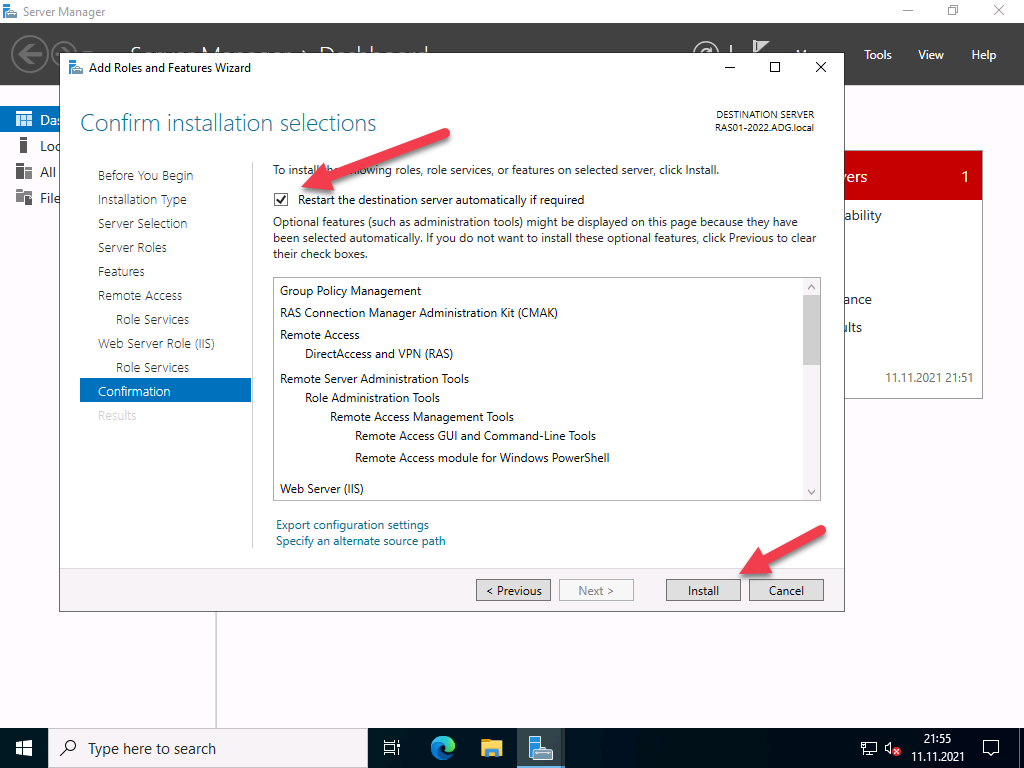This screenshot has height=768, width=1024.
Task: Select Remote Access wizard step
Action: coord(140,296)
